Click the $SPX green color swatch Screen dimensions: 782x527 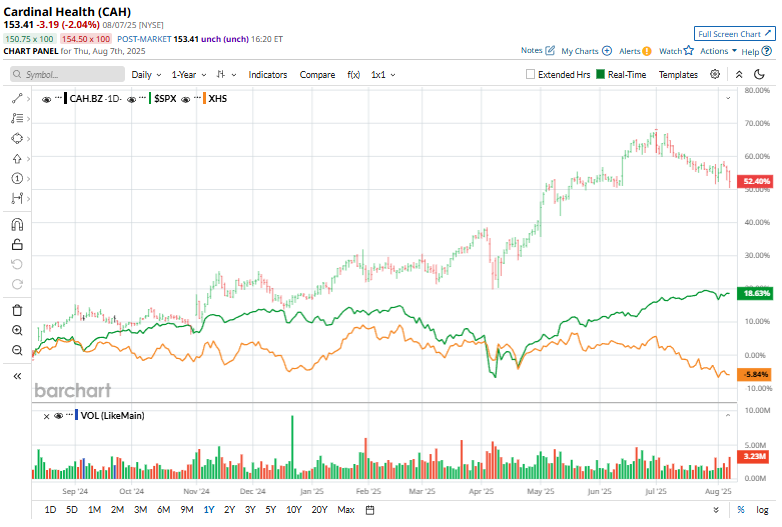click(x=150, y=98)
